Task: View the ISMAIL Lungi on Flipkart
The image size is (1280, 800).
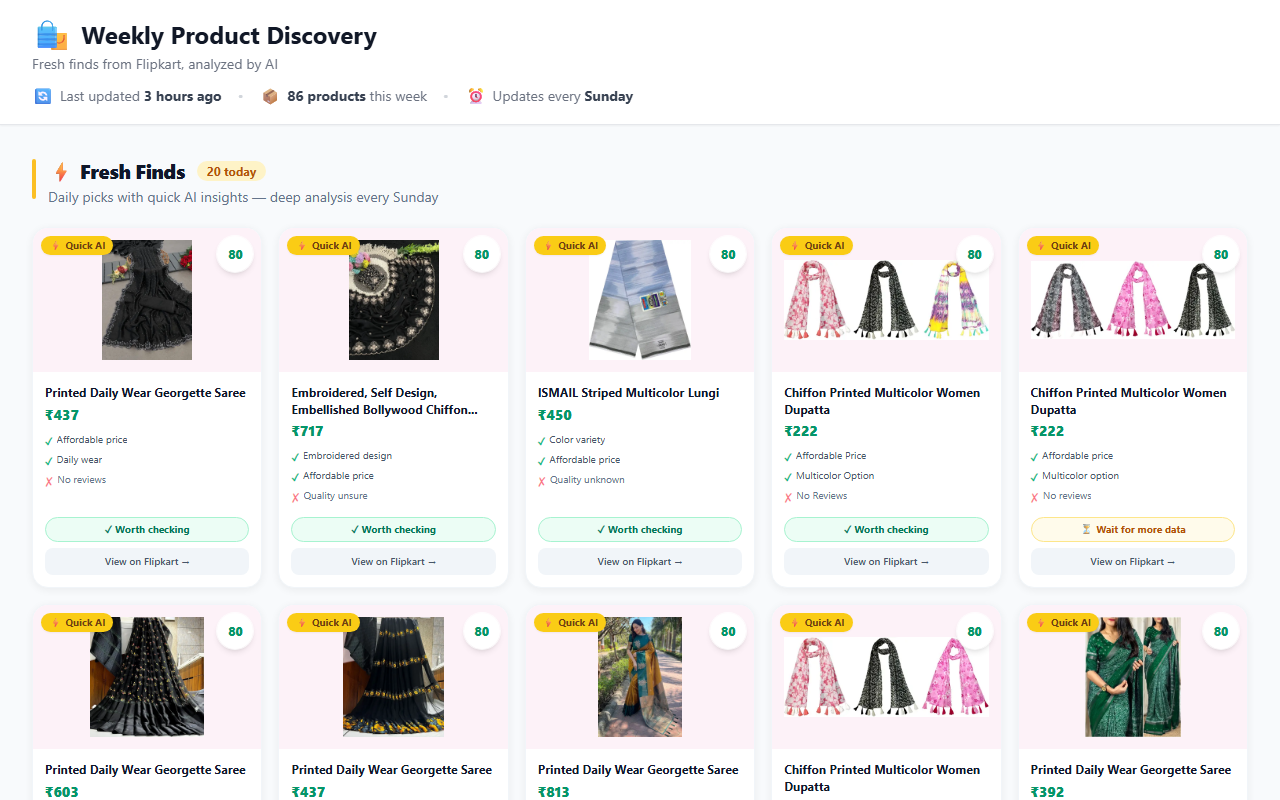Action: [x=640, y=561]
